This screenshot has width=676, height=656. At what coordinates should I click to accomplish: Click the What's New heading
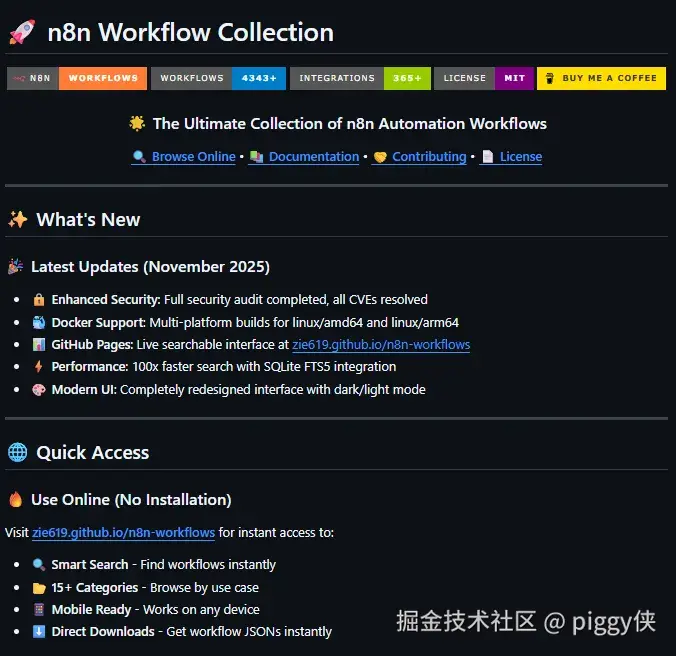[88, 220]
